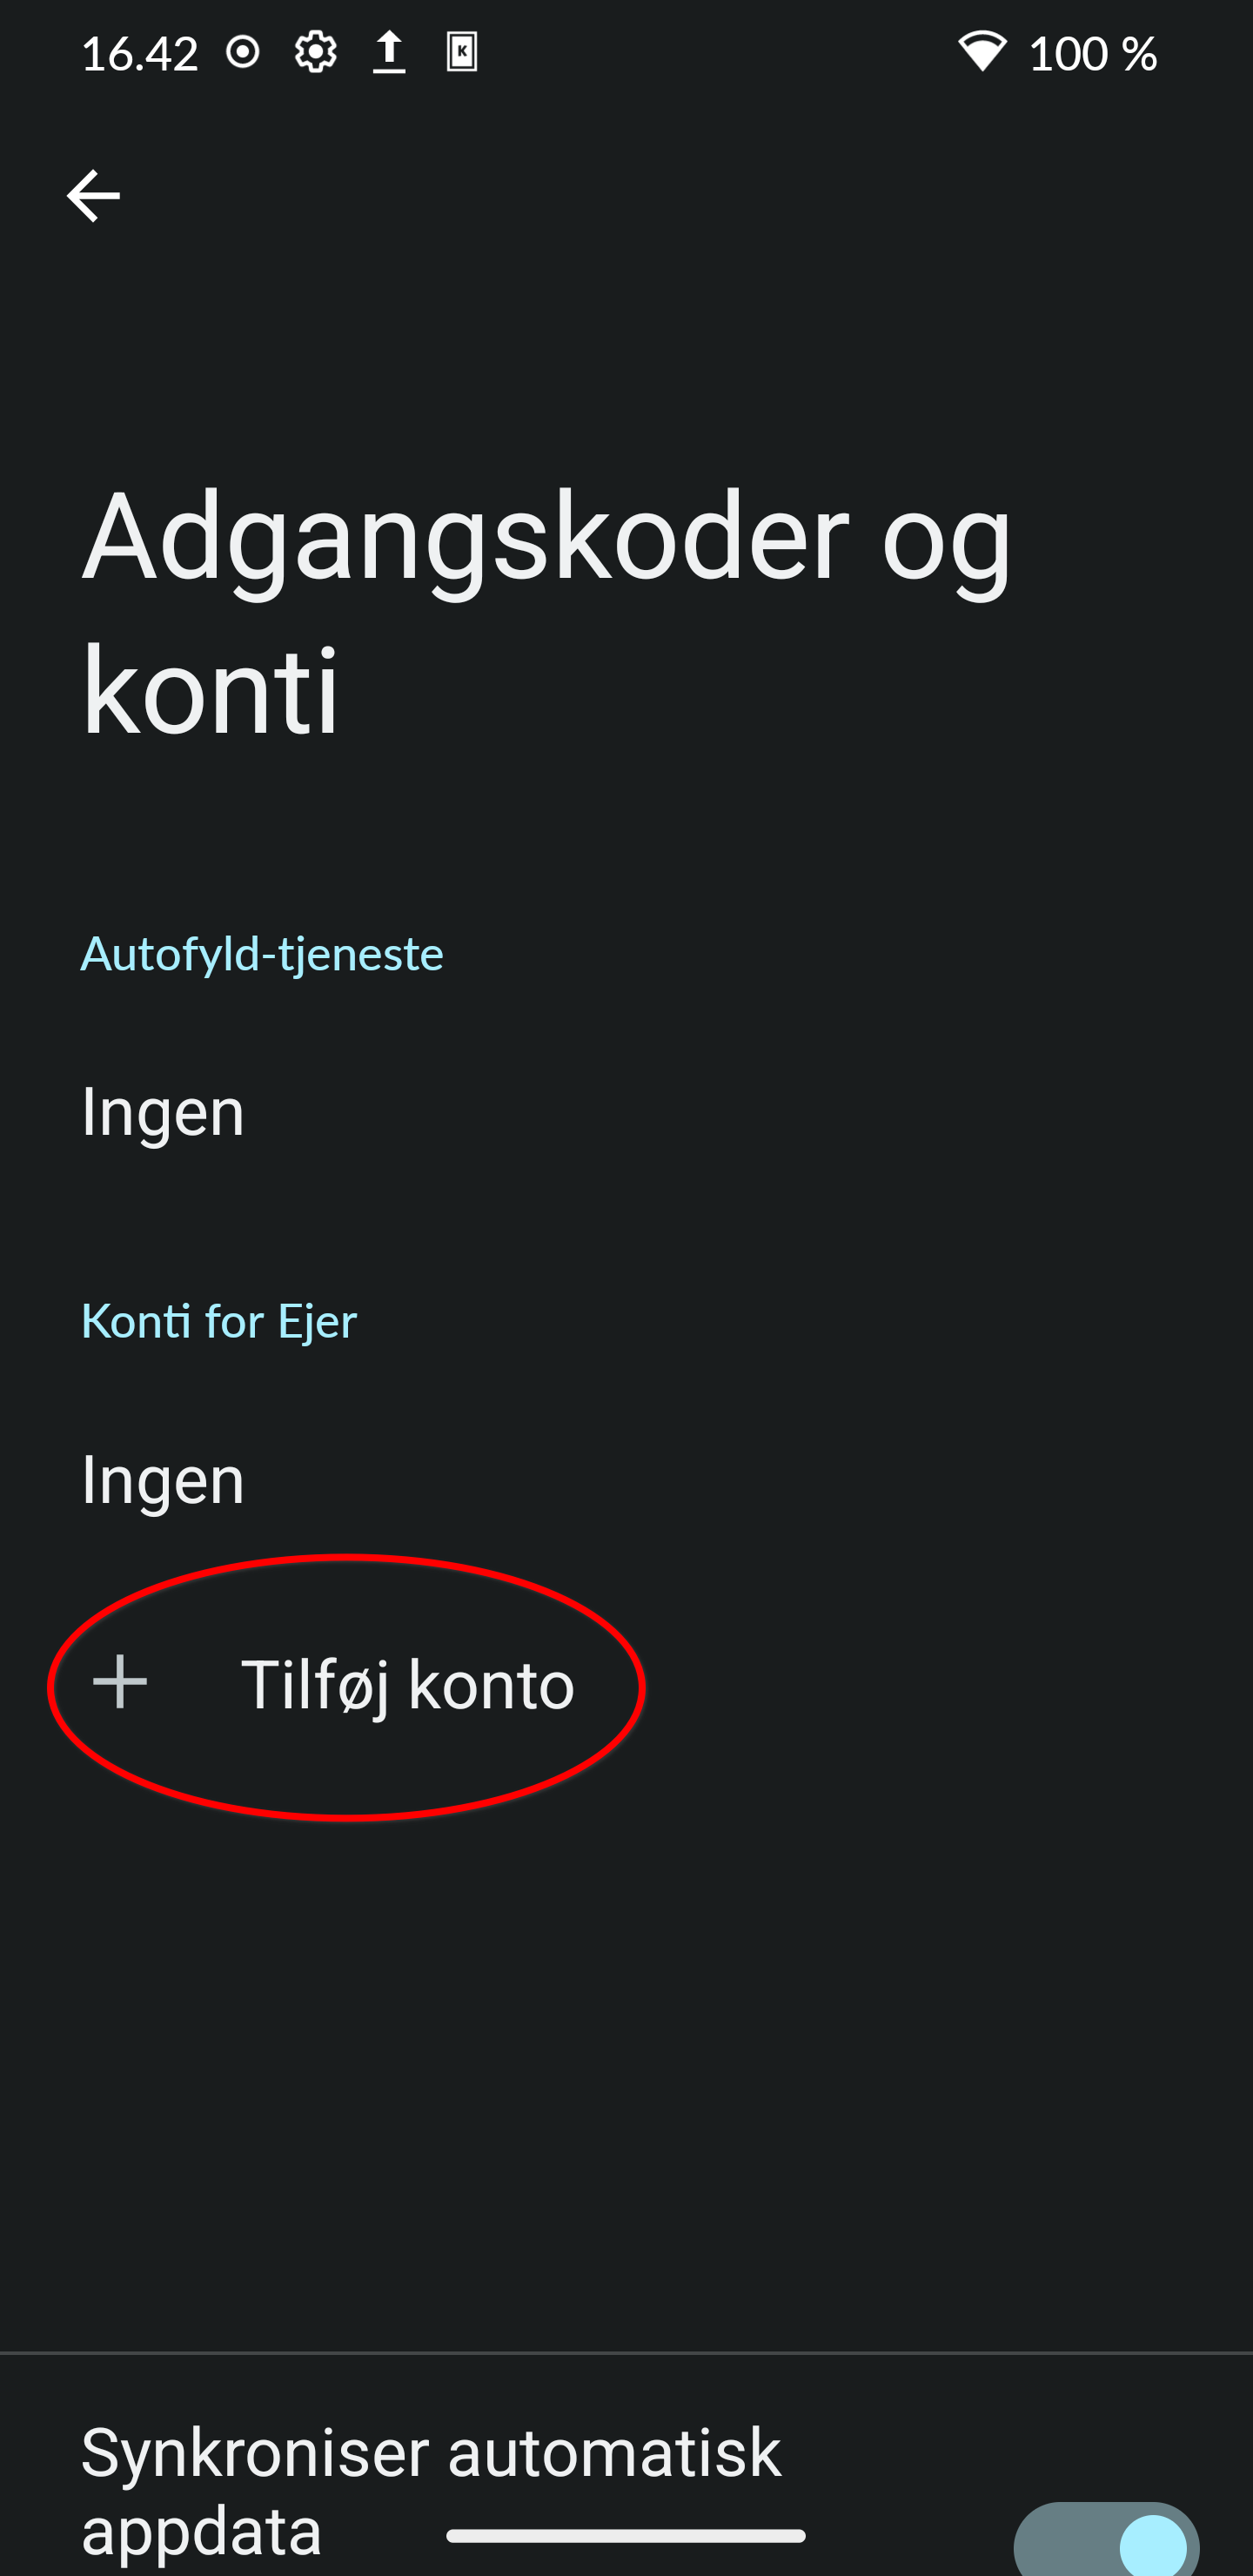Tap the 16.42 clock in status bar
The image size is (1253, 2576).
pyautogui.click(x=140, y=53)
